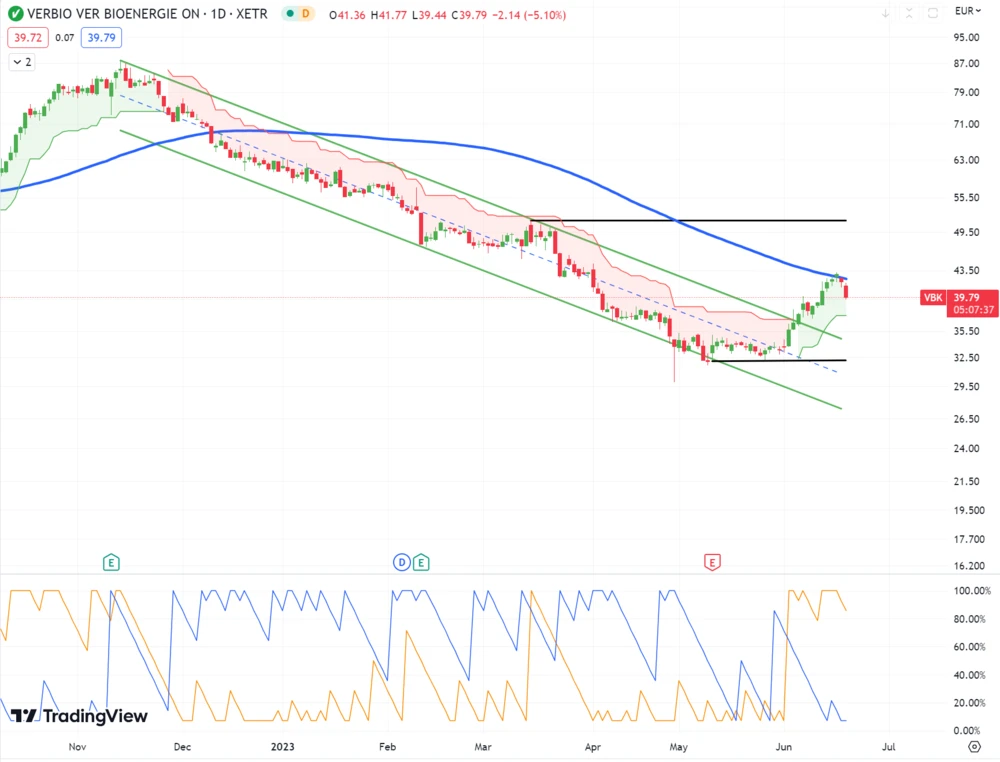The width and height of the screenshot is (1000, 762).
Task: Click the TradingView logo
Action: 79,716
